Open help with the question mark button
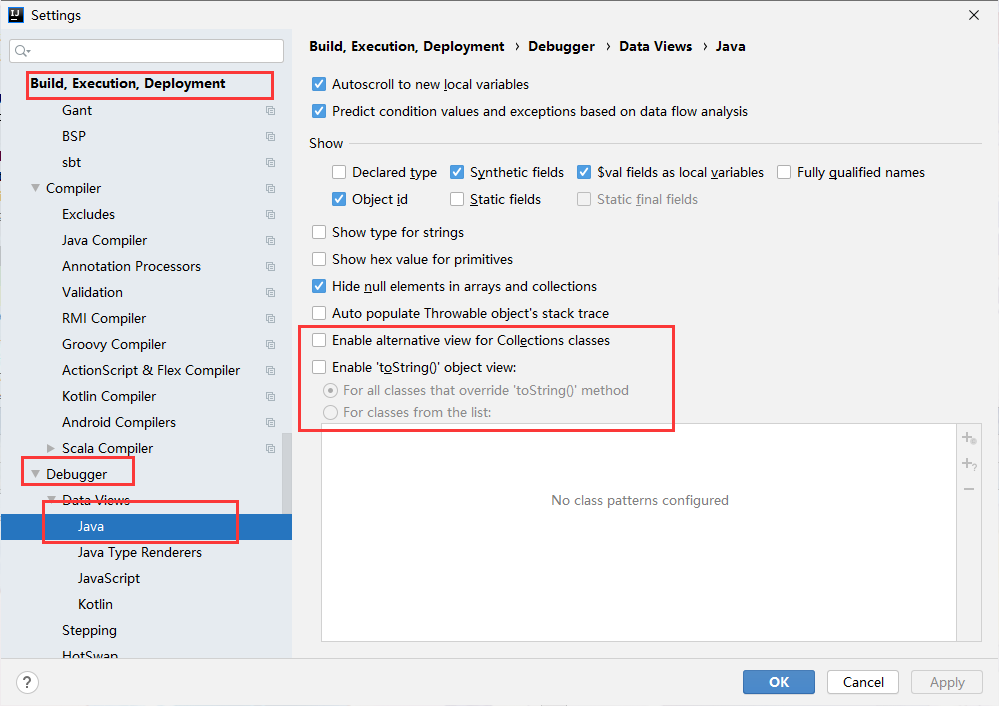The height and width of the screenshot is (706, 999). 27,682
